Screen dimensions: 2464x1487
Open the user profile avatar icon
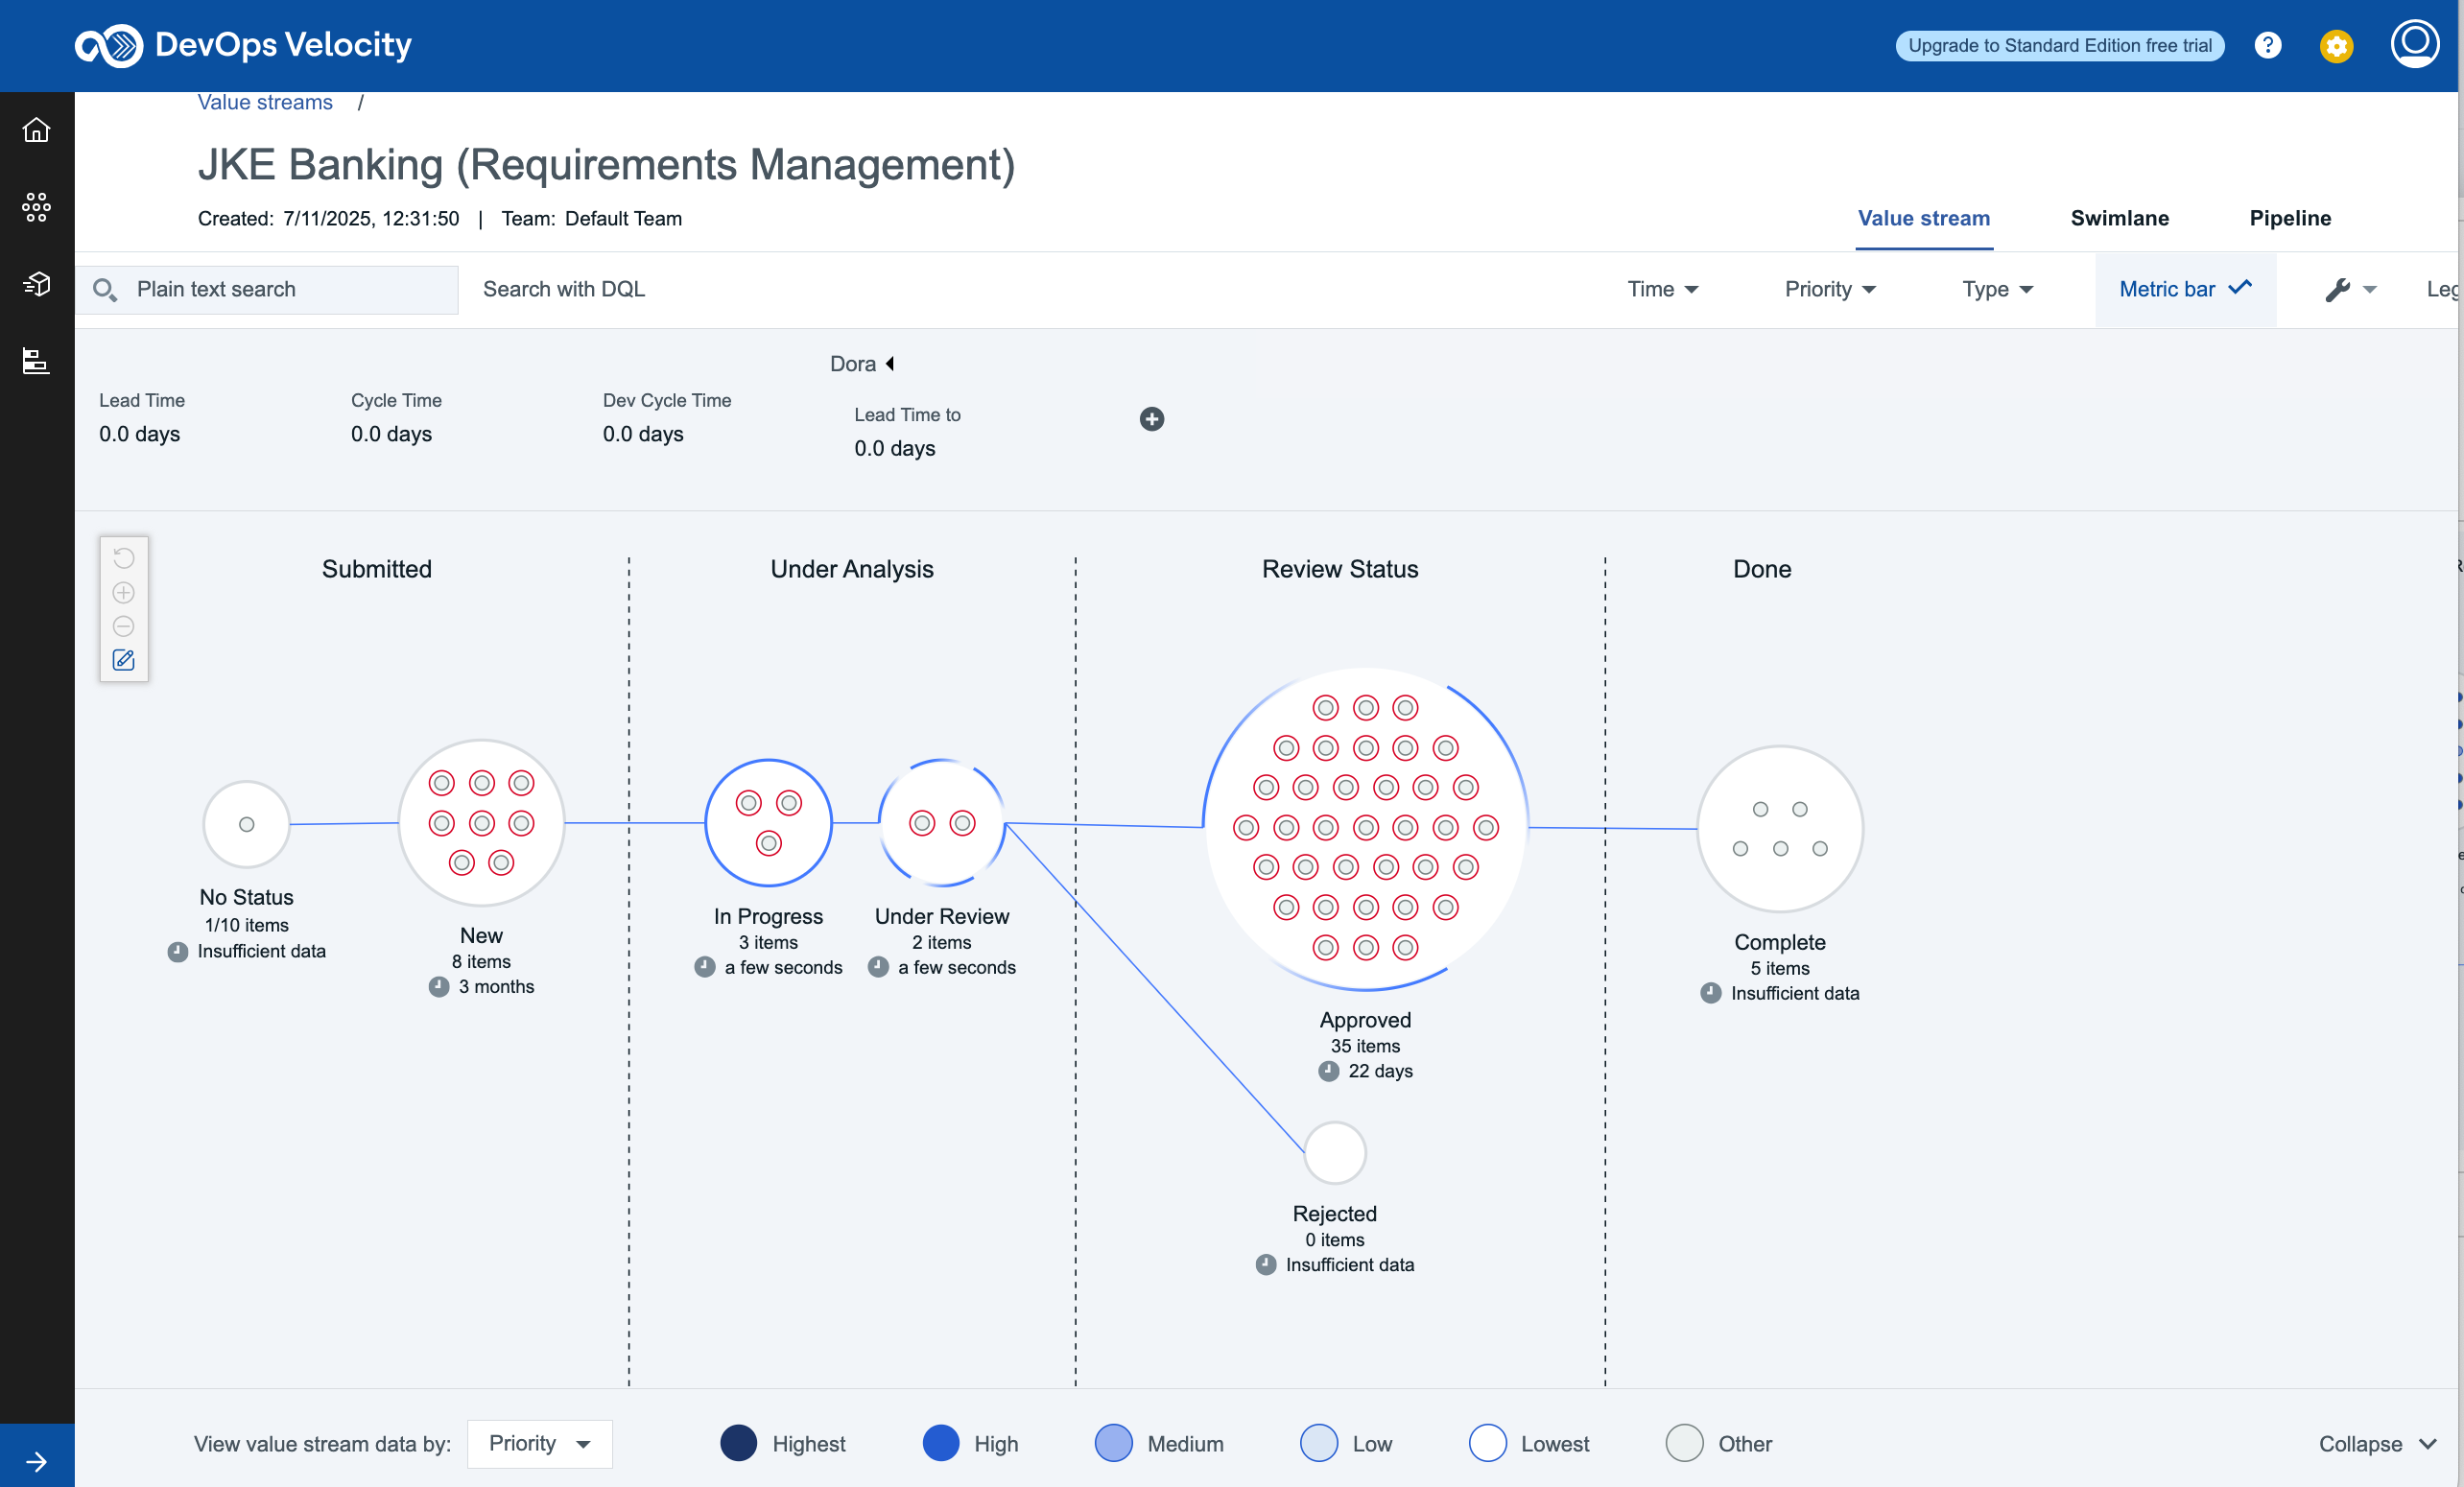point(2414,44)
